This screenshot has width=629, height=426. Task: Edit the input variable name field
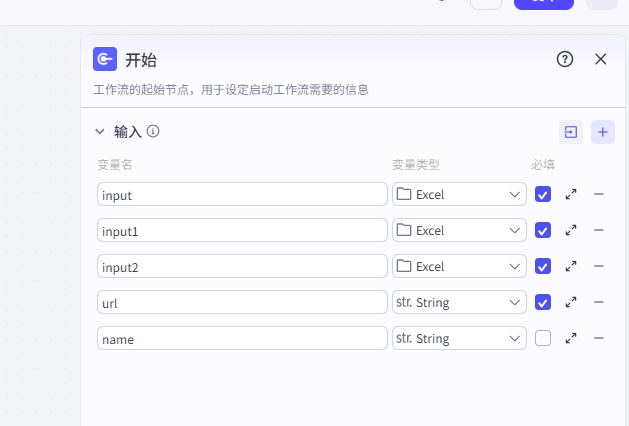pyautogui.click(x=242, y=194)
